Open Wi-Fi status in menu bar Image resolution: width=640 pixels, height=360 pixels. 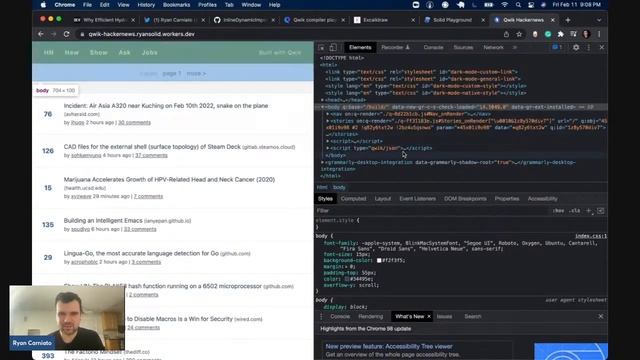coord(505,5)
